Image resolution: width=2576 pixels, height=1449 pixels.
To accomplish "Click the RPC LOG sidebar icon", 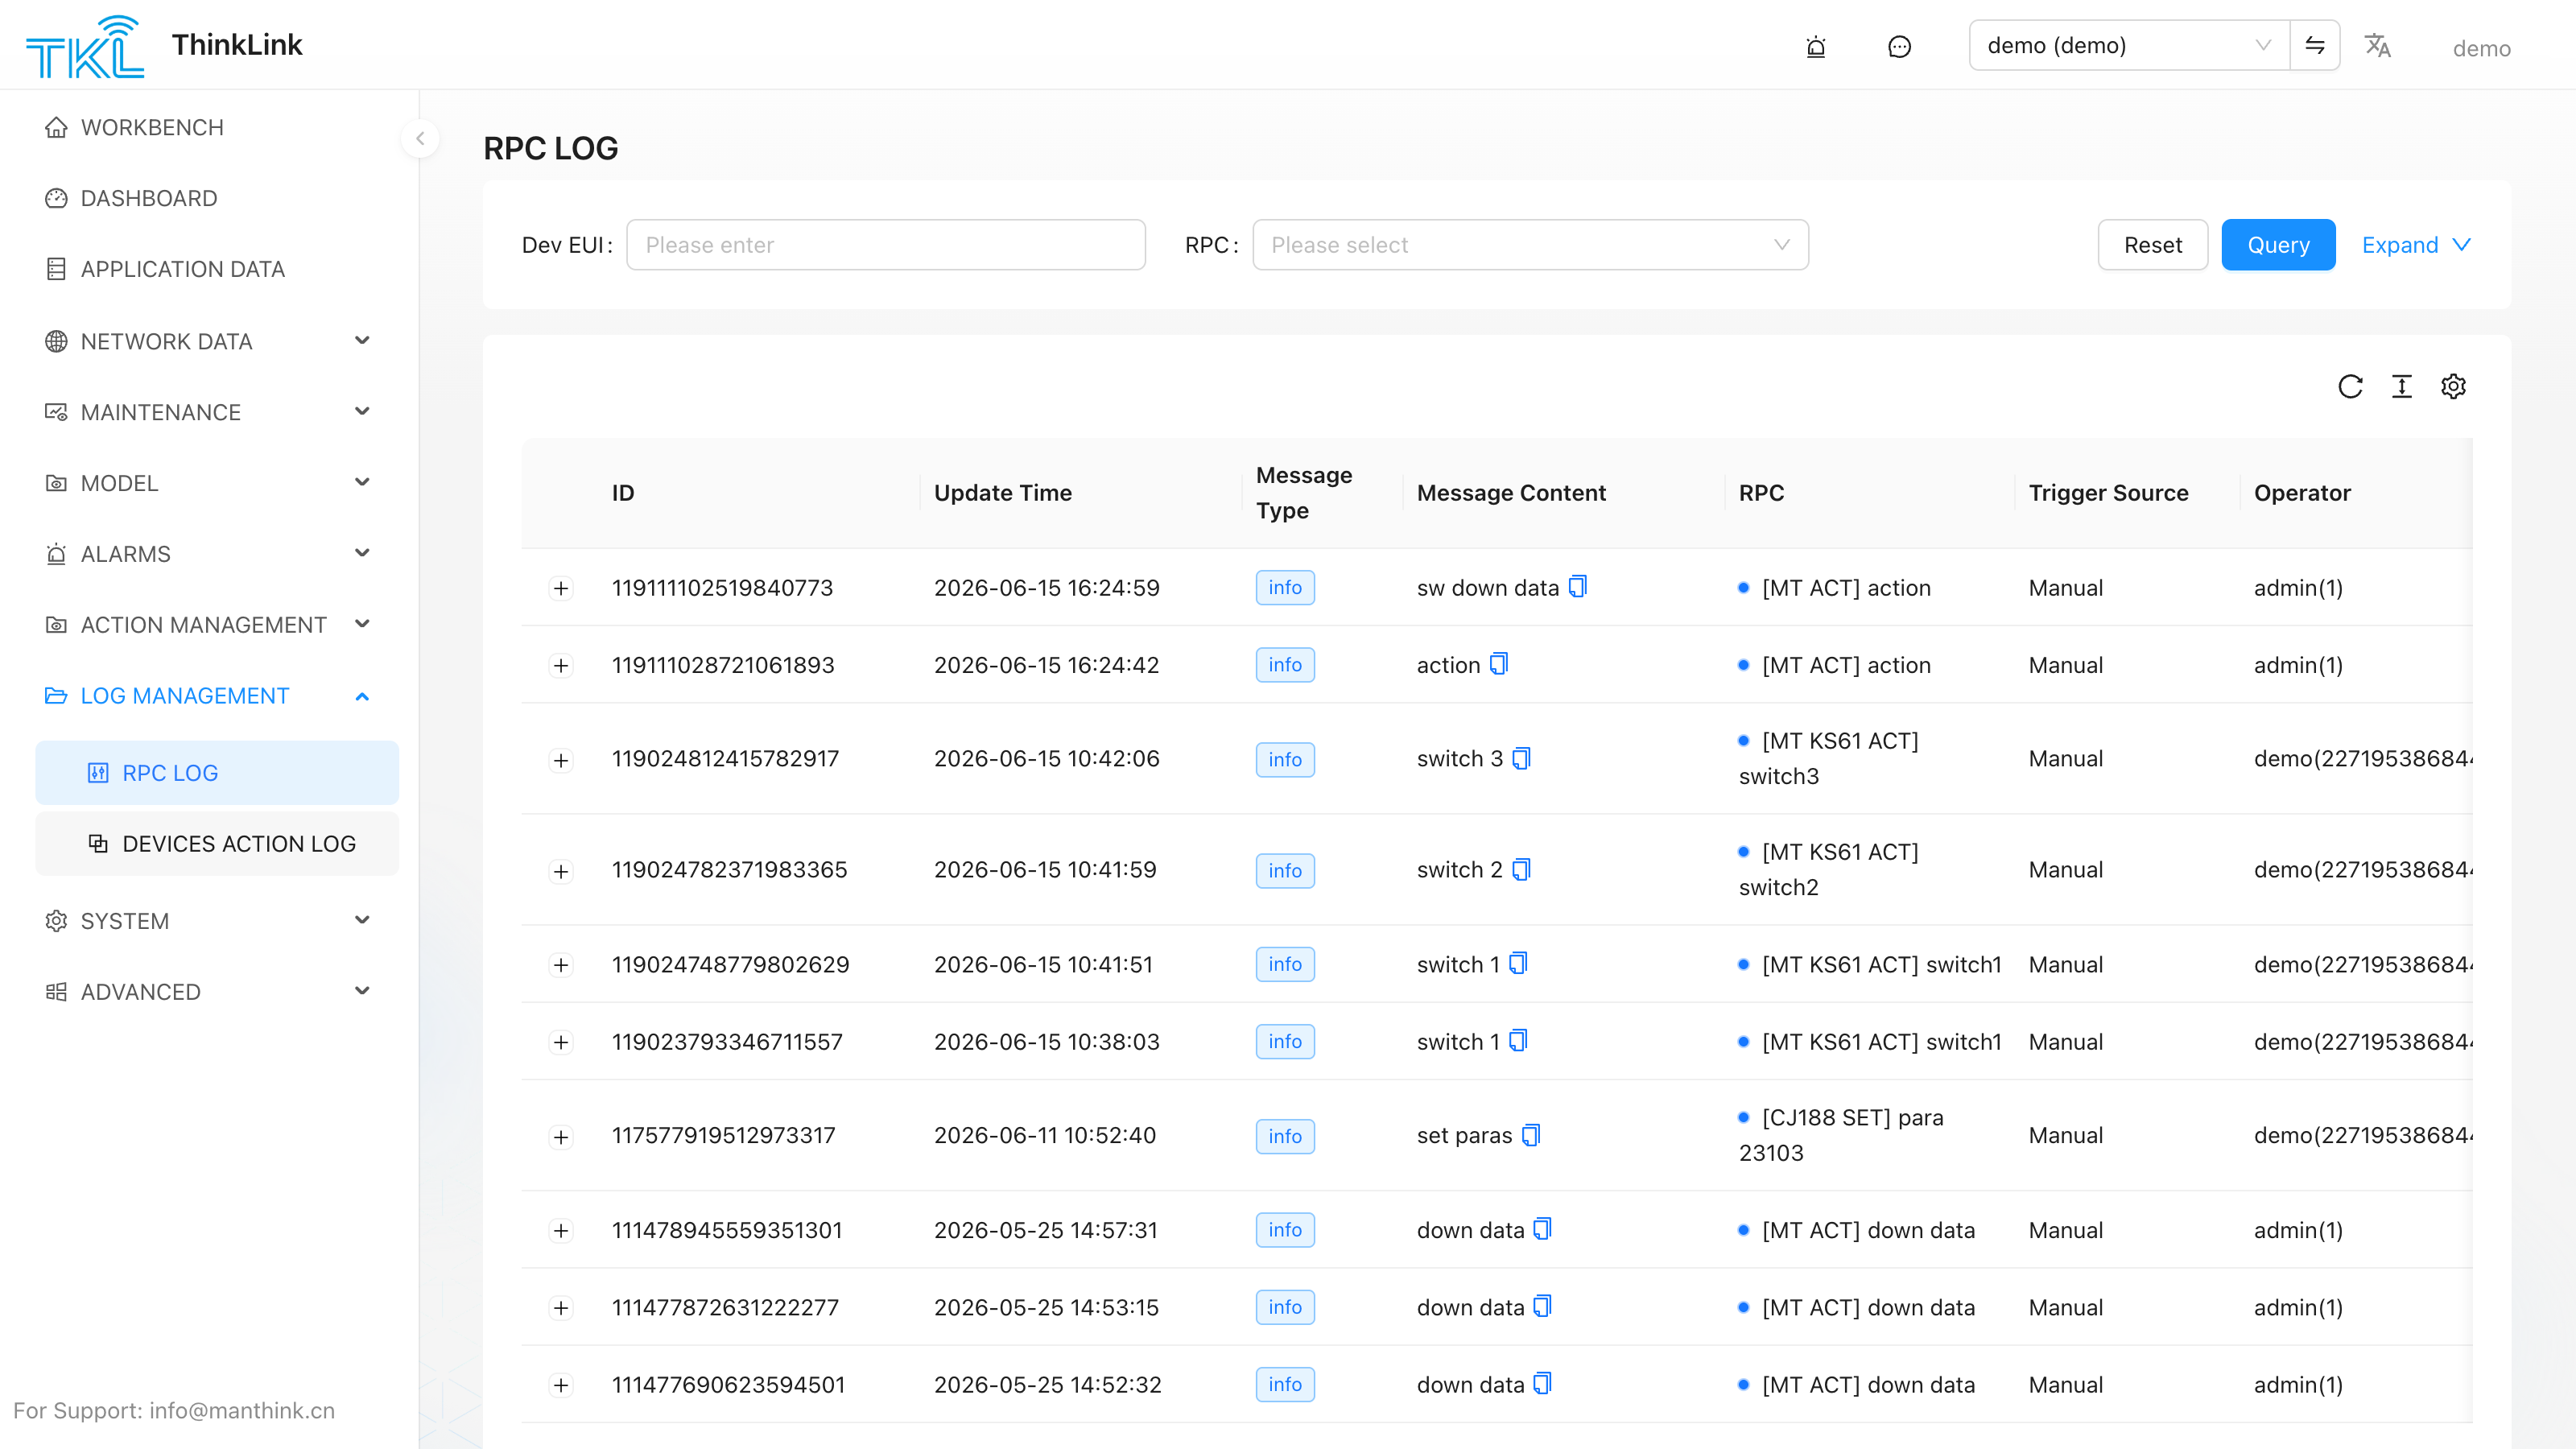I will 97,773.
